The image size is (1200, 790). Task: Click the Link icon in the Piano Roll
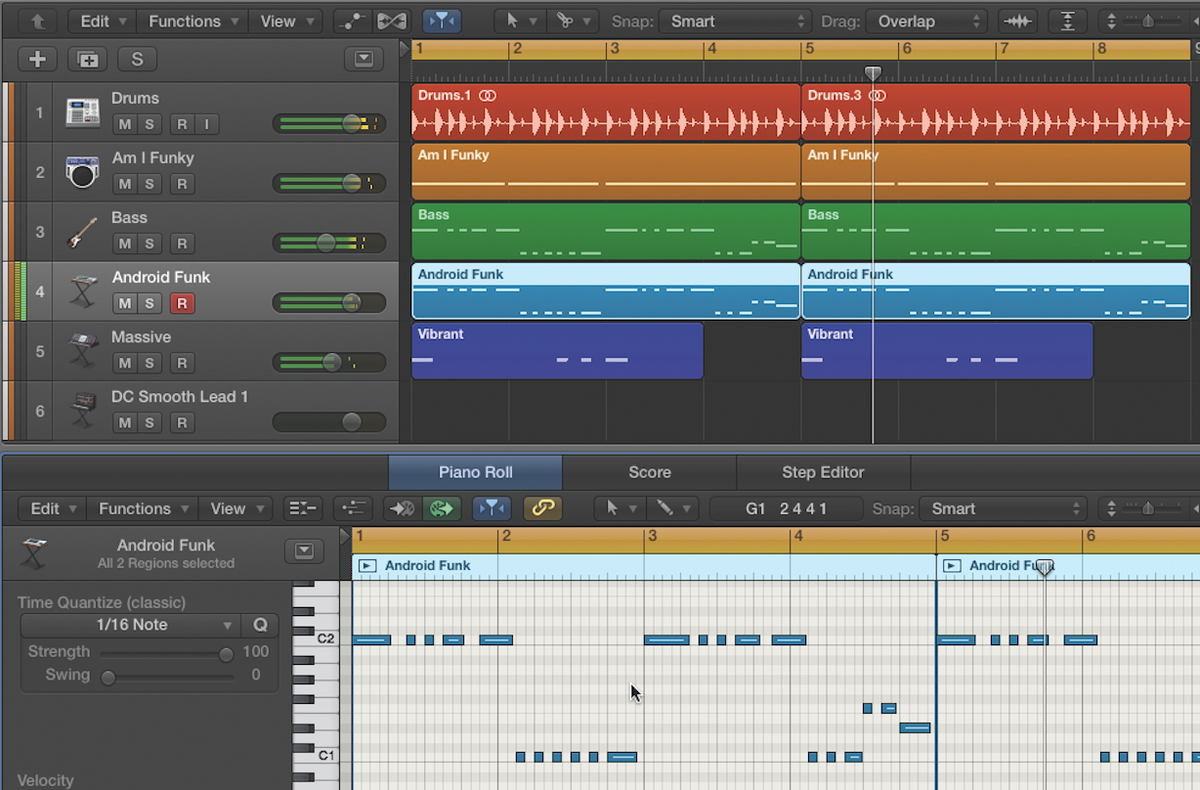[x=542, y=508]
